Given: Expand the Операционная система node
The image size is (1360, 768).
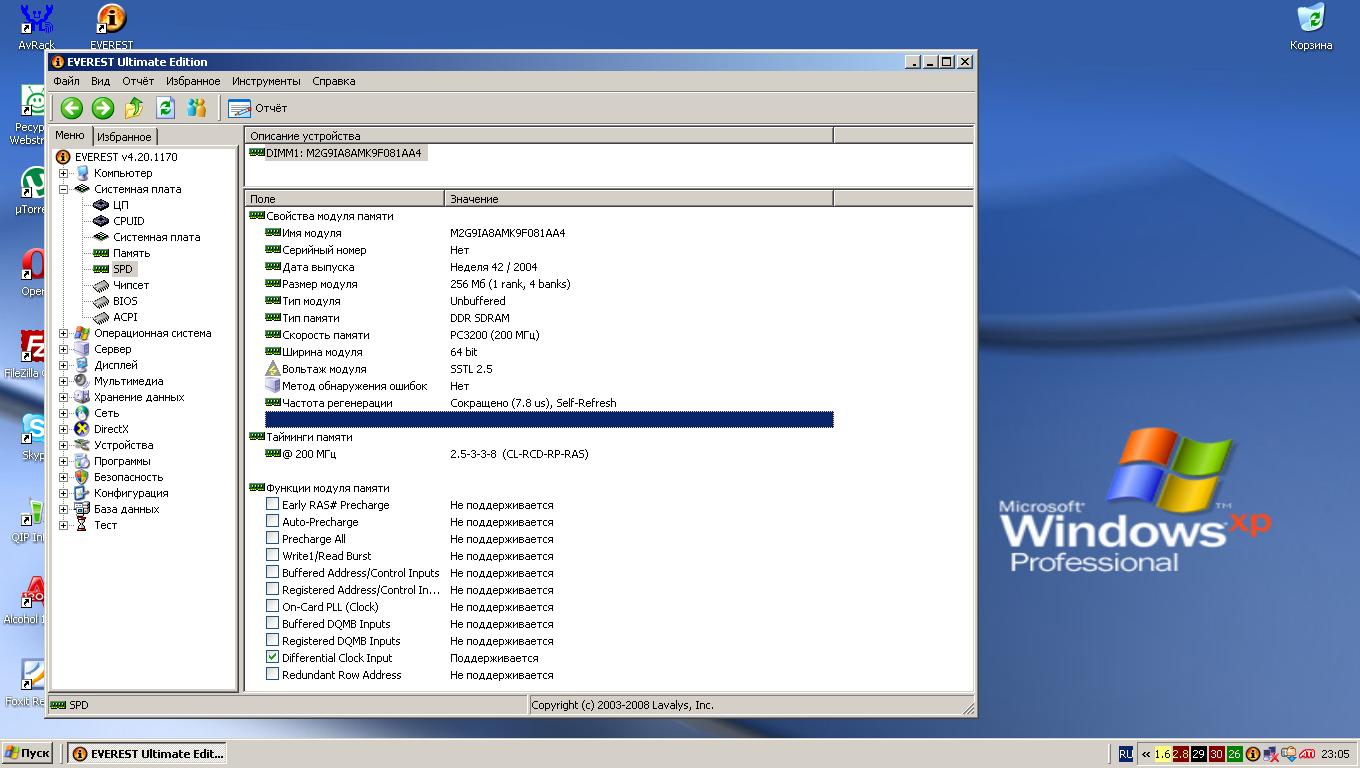Looking at the screenshot, I should point(63,333).
